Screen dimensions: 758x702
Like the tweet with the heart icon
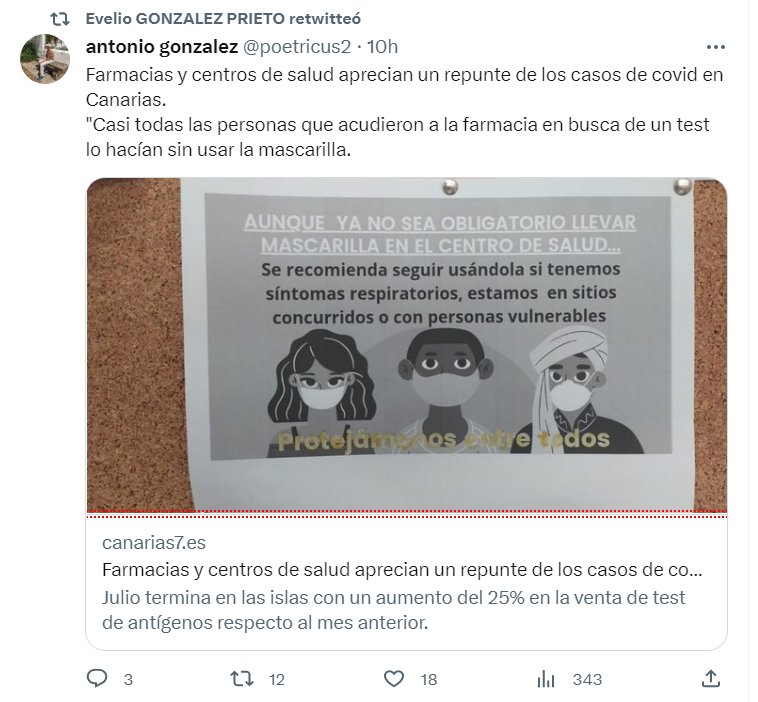pyautogui.click(x=394, y=679)
